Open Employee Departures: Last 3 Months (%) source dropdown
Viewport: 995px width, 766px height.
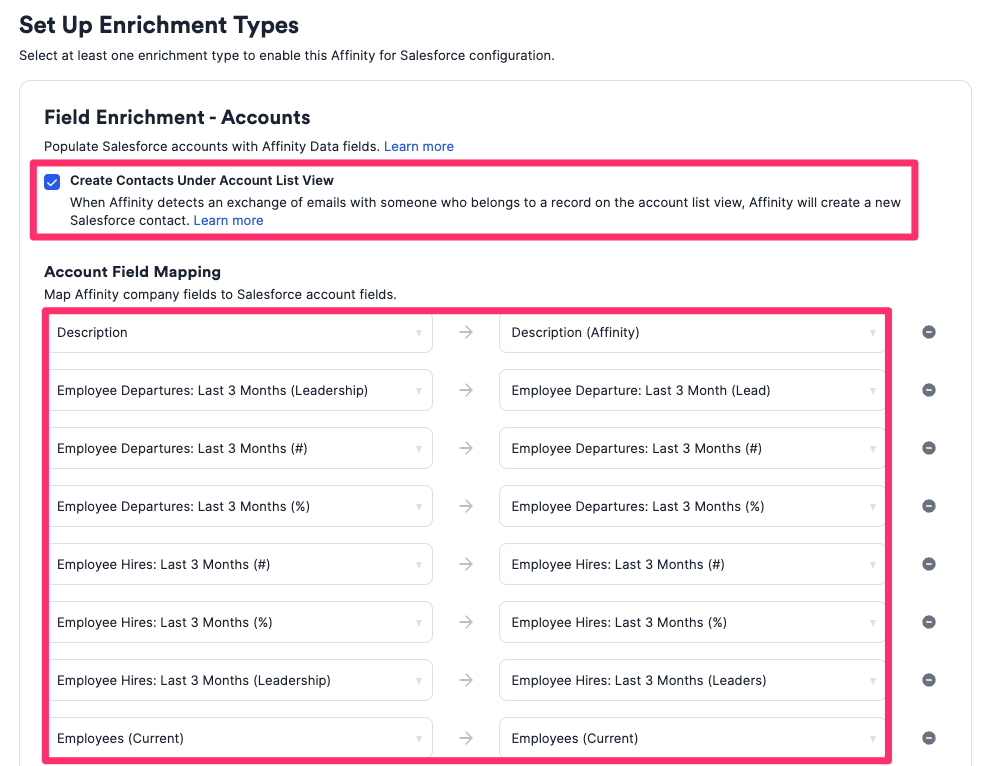[x=240, y=506]
